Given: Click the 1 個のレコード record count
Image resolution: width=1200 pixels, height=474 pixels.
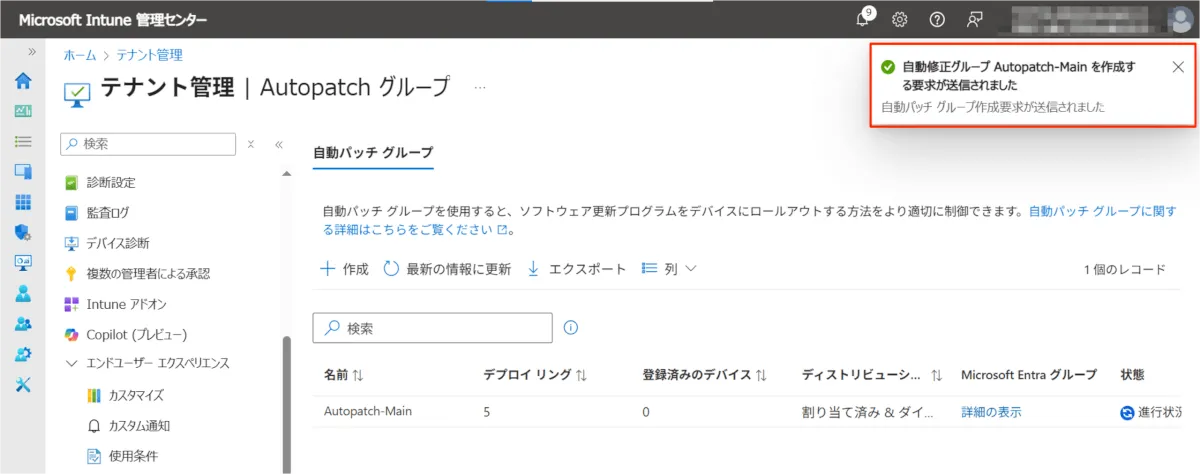Looking at the screenshot, I should (1125, 270).
